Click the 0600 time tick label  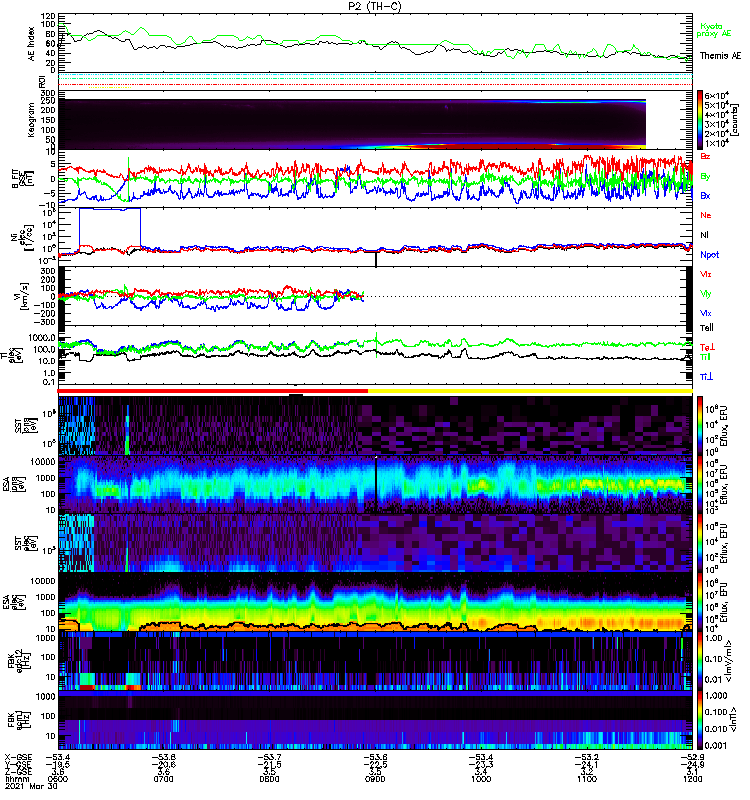[x=58, y=779]
